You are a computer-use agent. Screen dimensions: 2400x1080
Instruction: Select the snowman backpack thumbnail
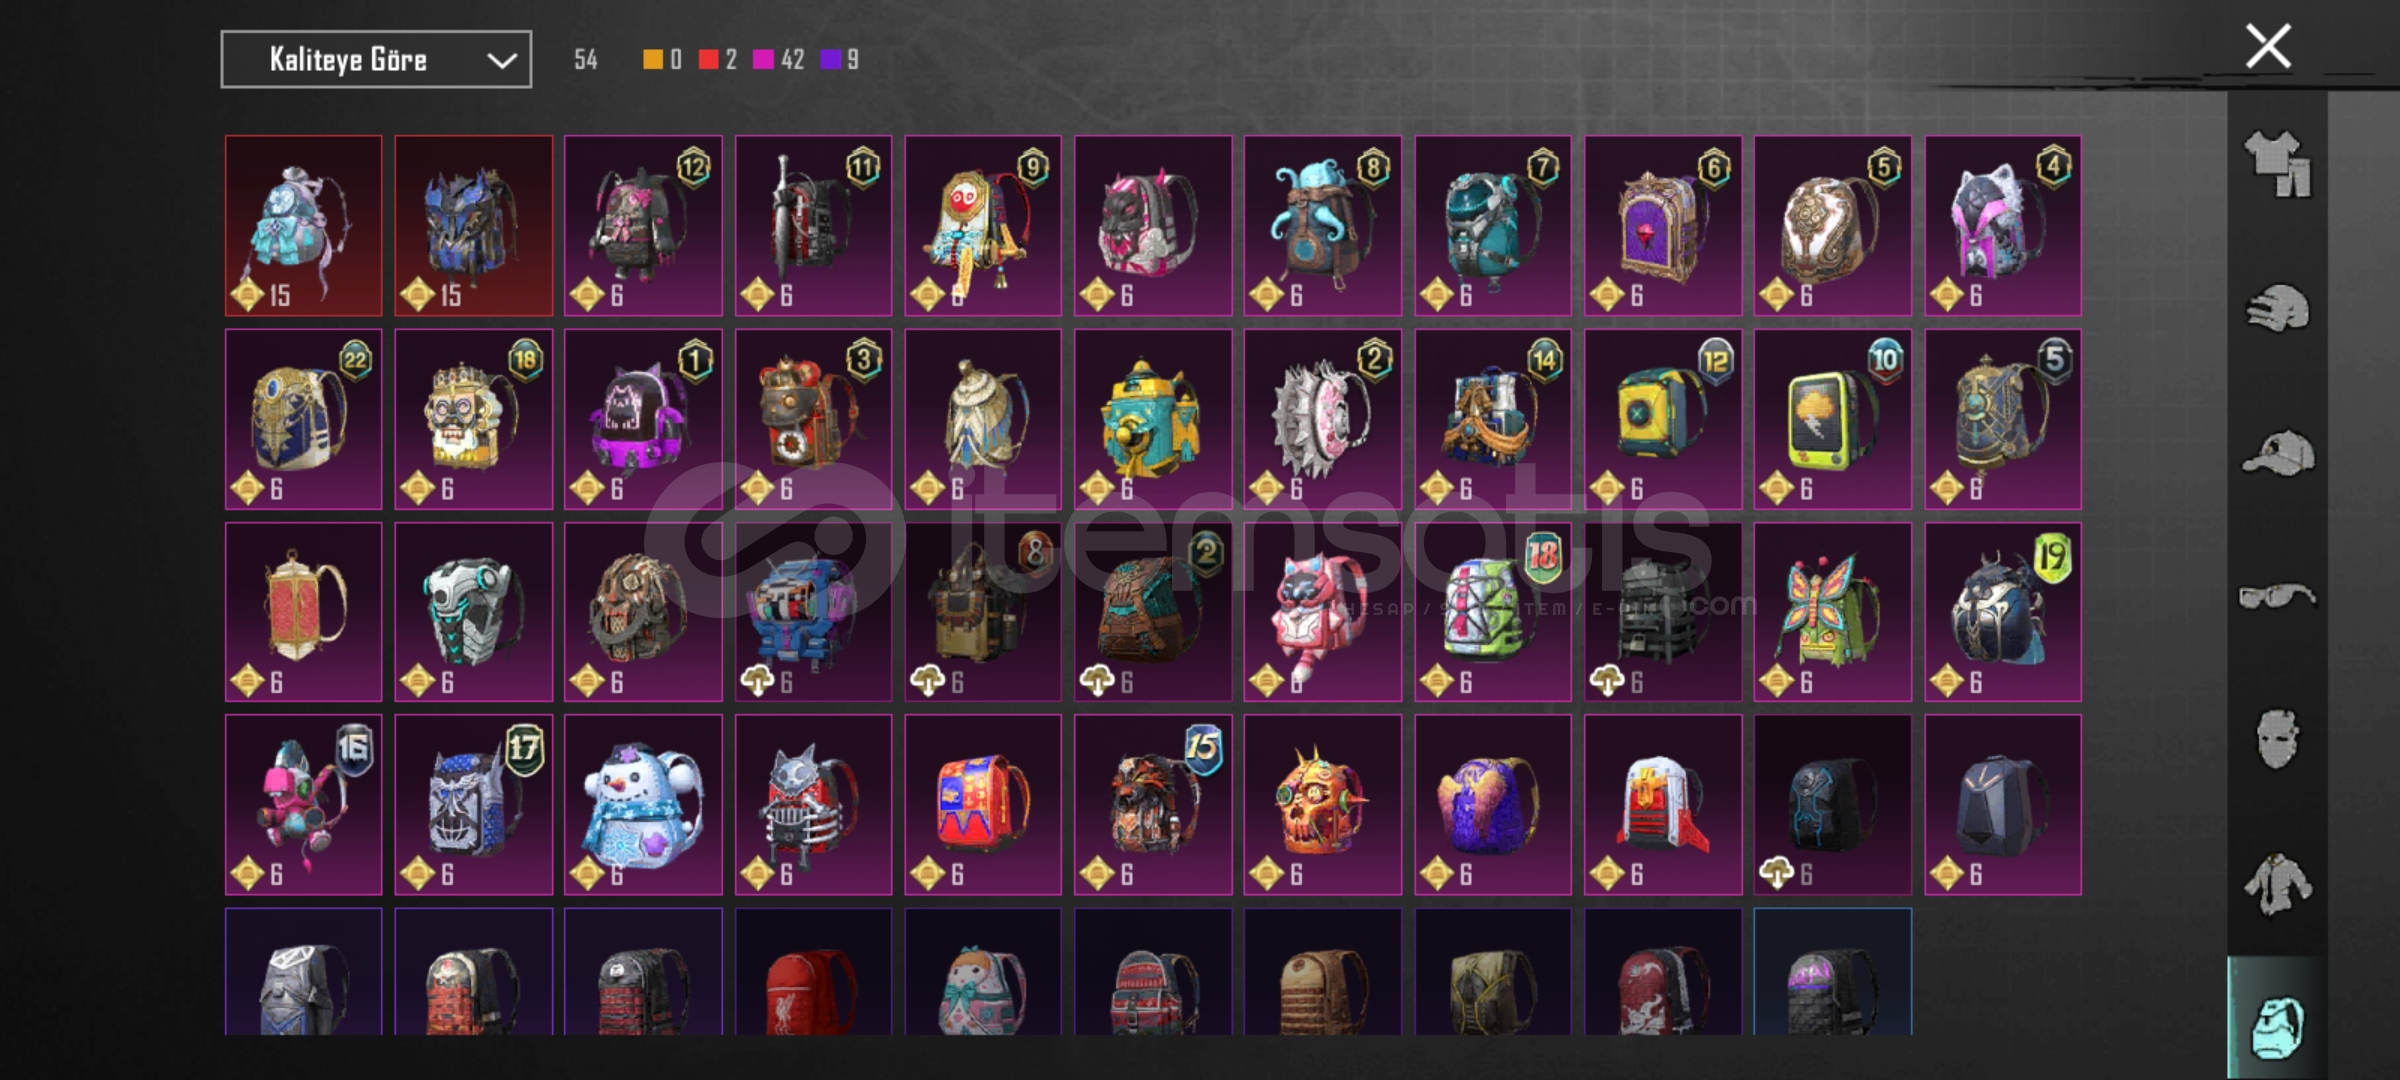[x=643, y=805]
